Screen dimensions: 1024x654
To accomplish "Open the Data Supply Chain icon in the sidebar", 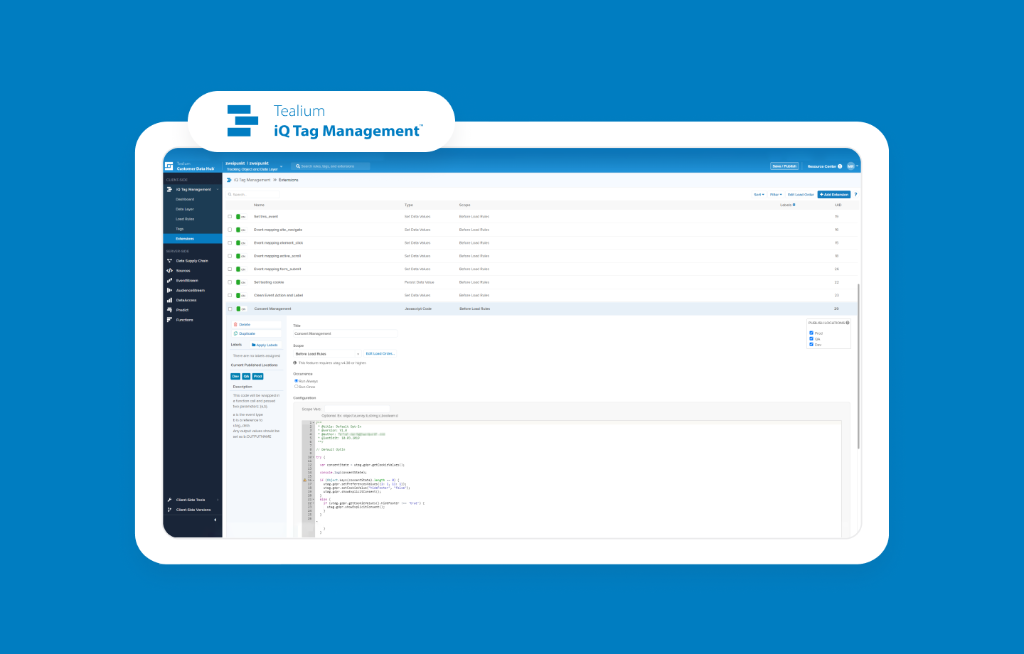I will click(x=169, y=261).
